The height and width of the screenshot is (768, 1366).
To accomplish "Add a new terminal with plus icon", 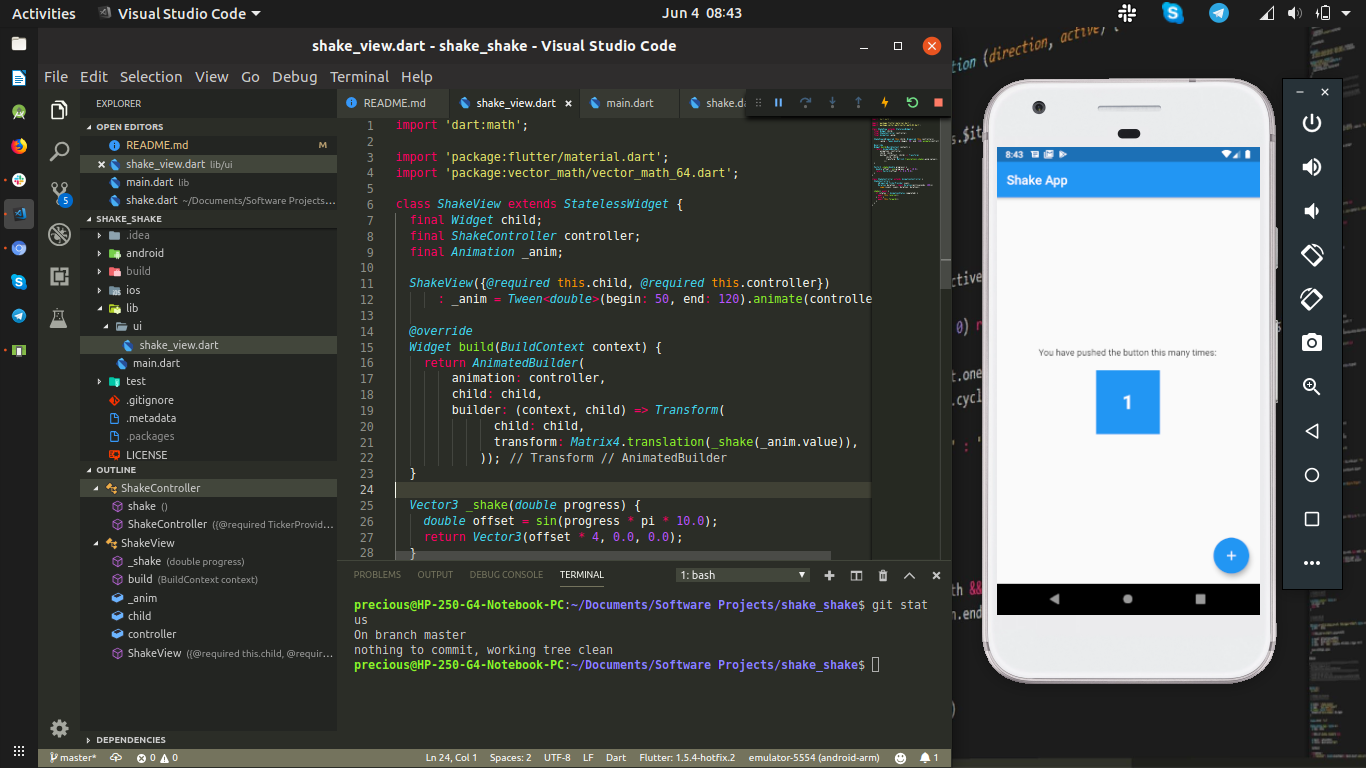I will 829,575.
